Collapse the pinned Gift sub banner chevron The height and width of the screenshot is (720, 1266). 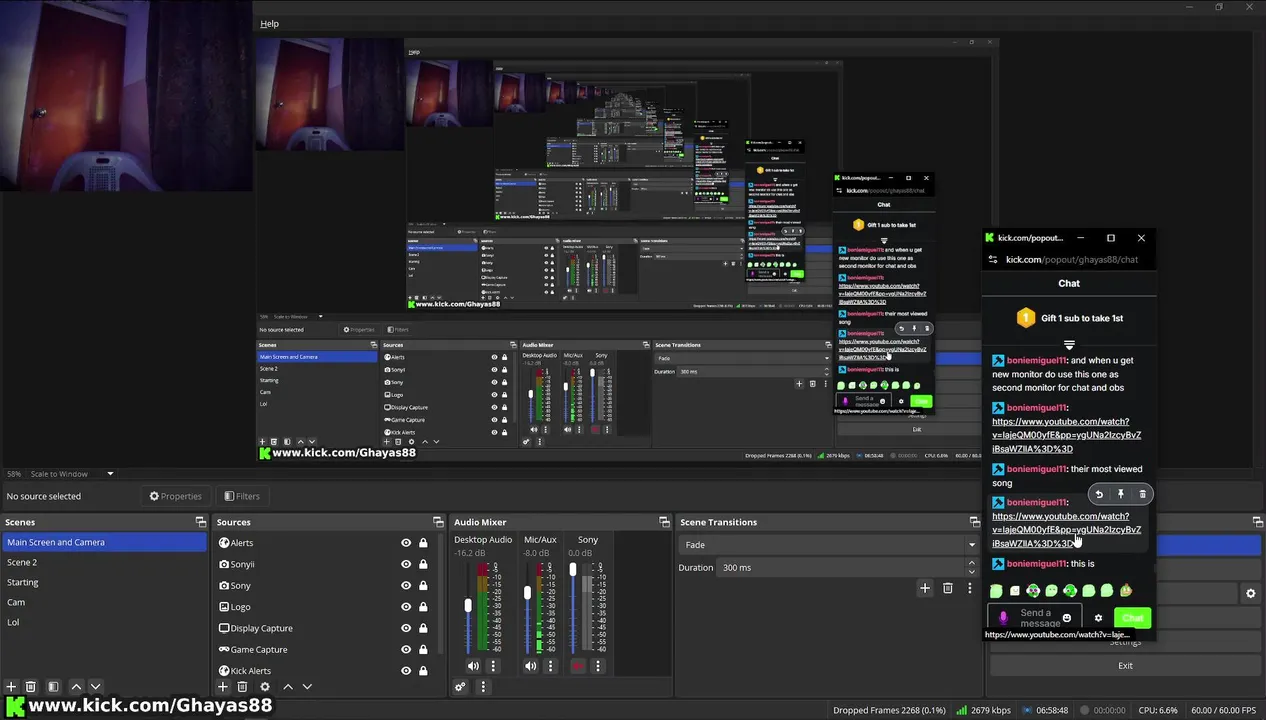click(1069, 345)
